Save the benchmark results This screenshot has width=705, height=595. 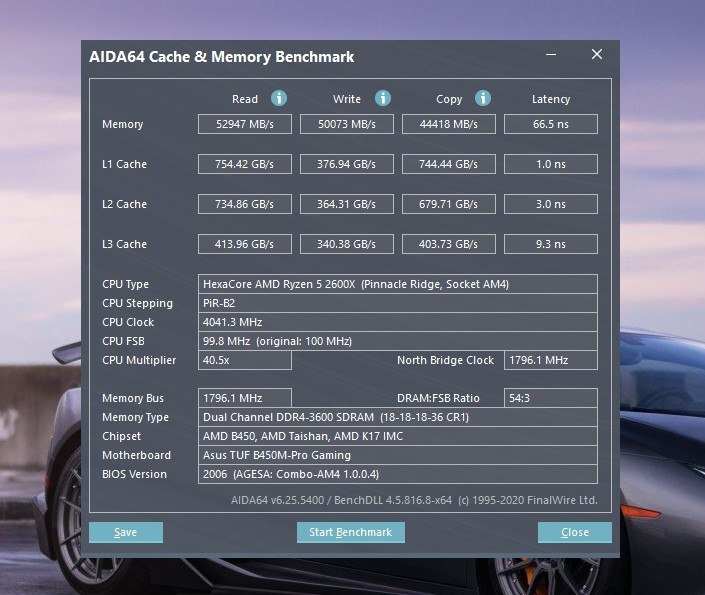(126, 532)
